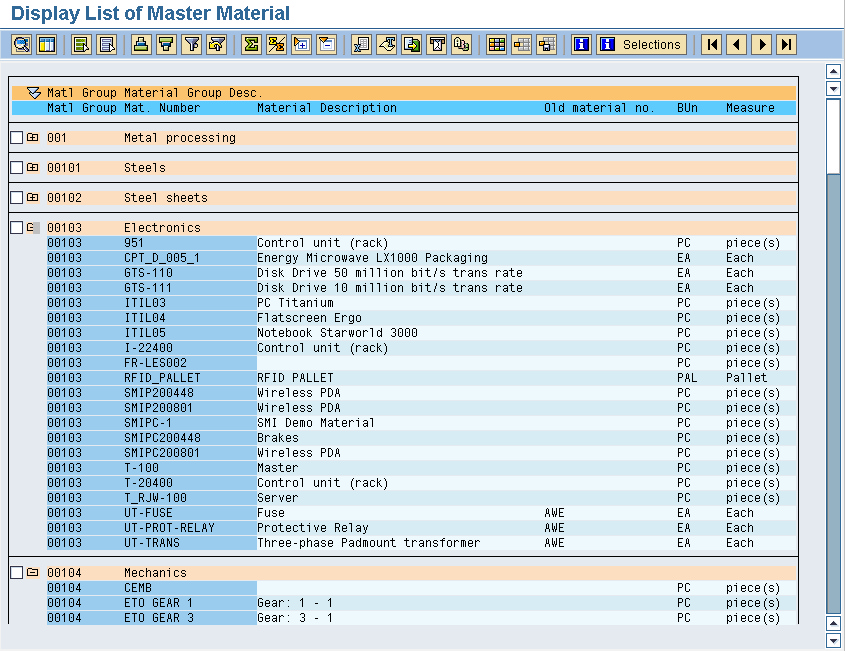Select material number CEMB
The height and width of the screenshot is (651, 845).
click(x=138, y=588)
